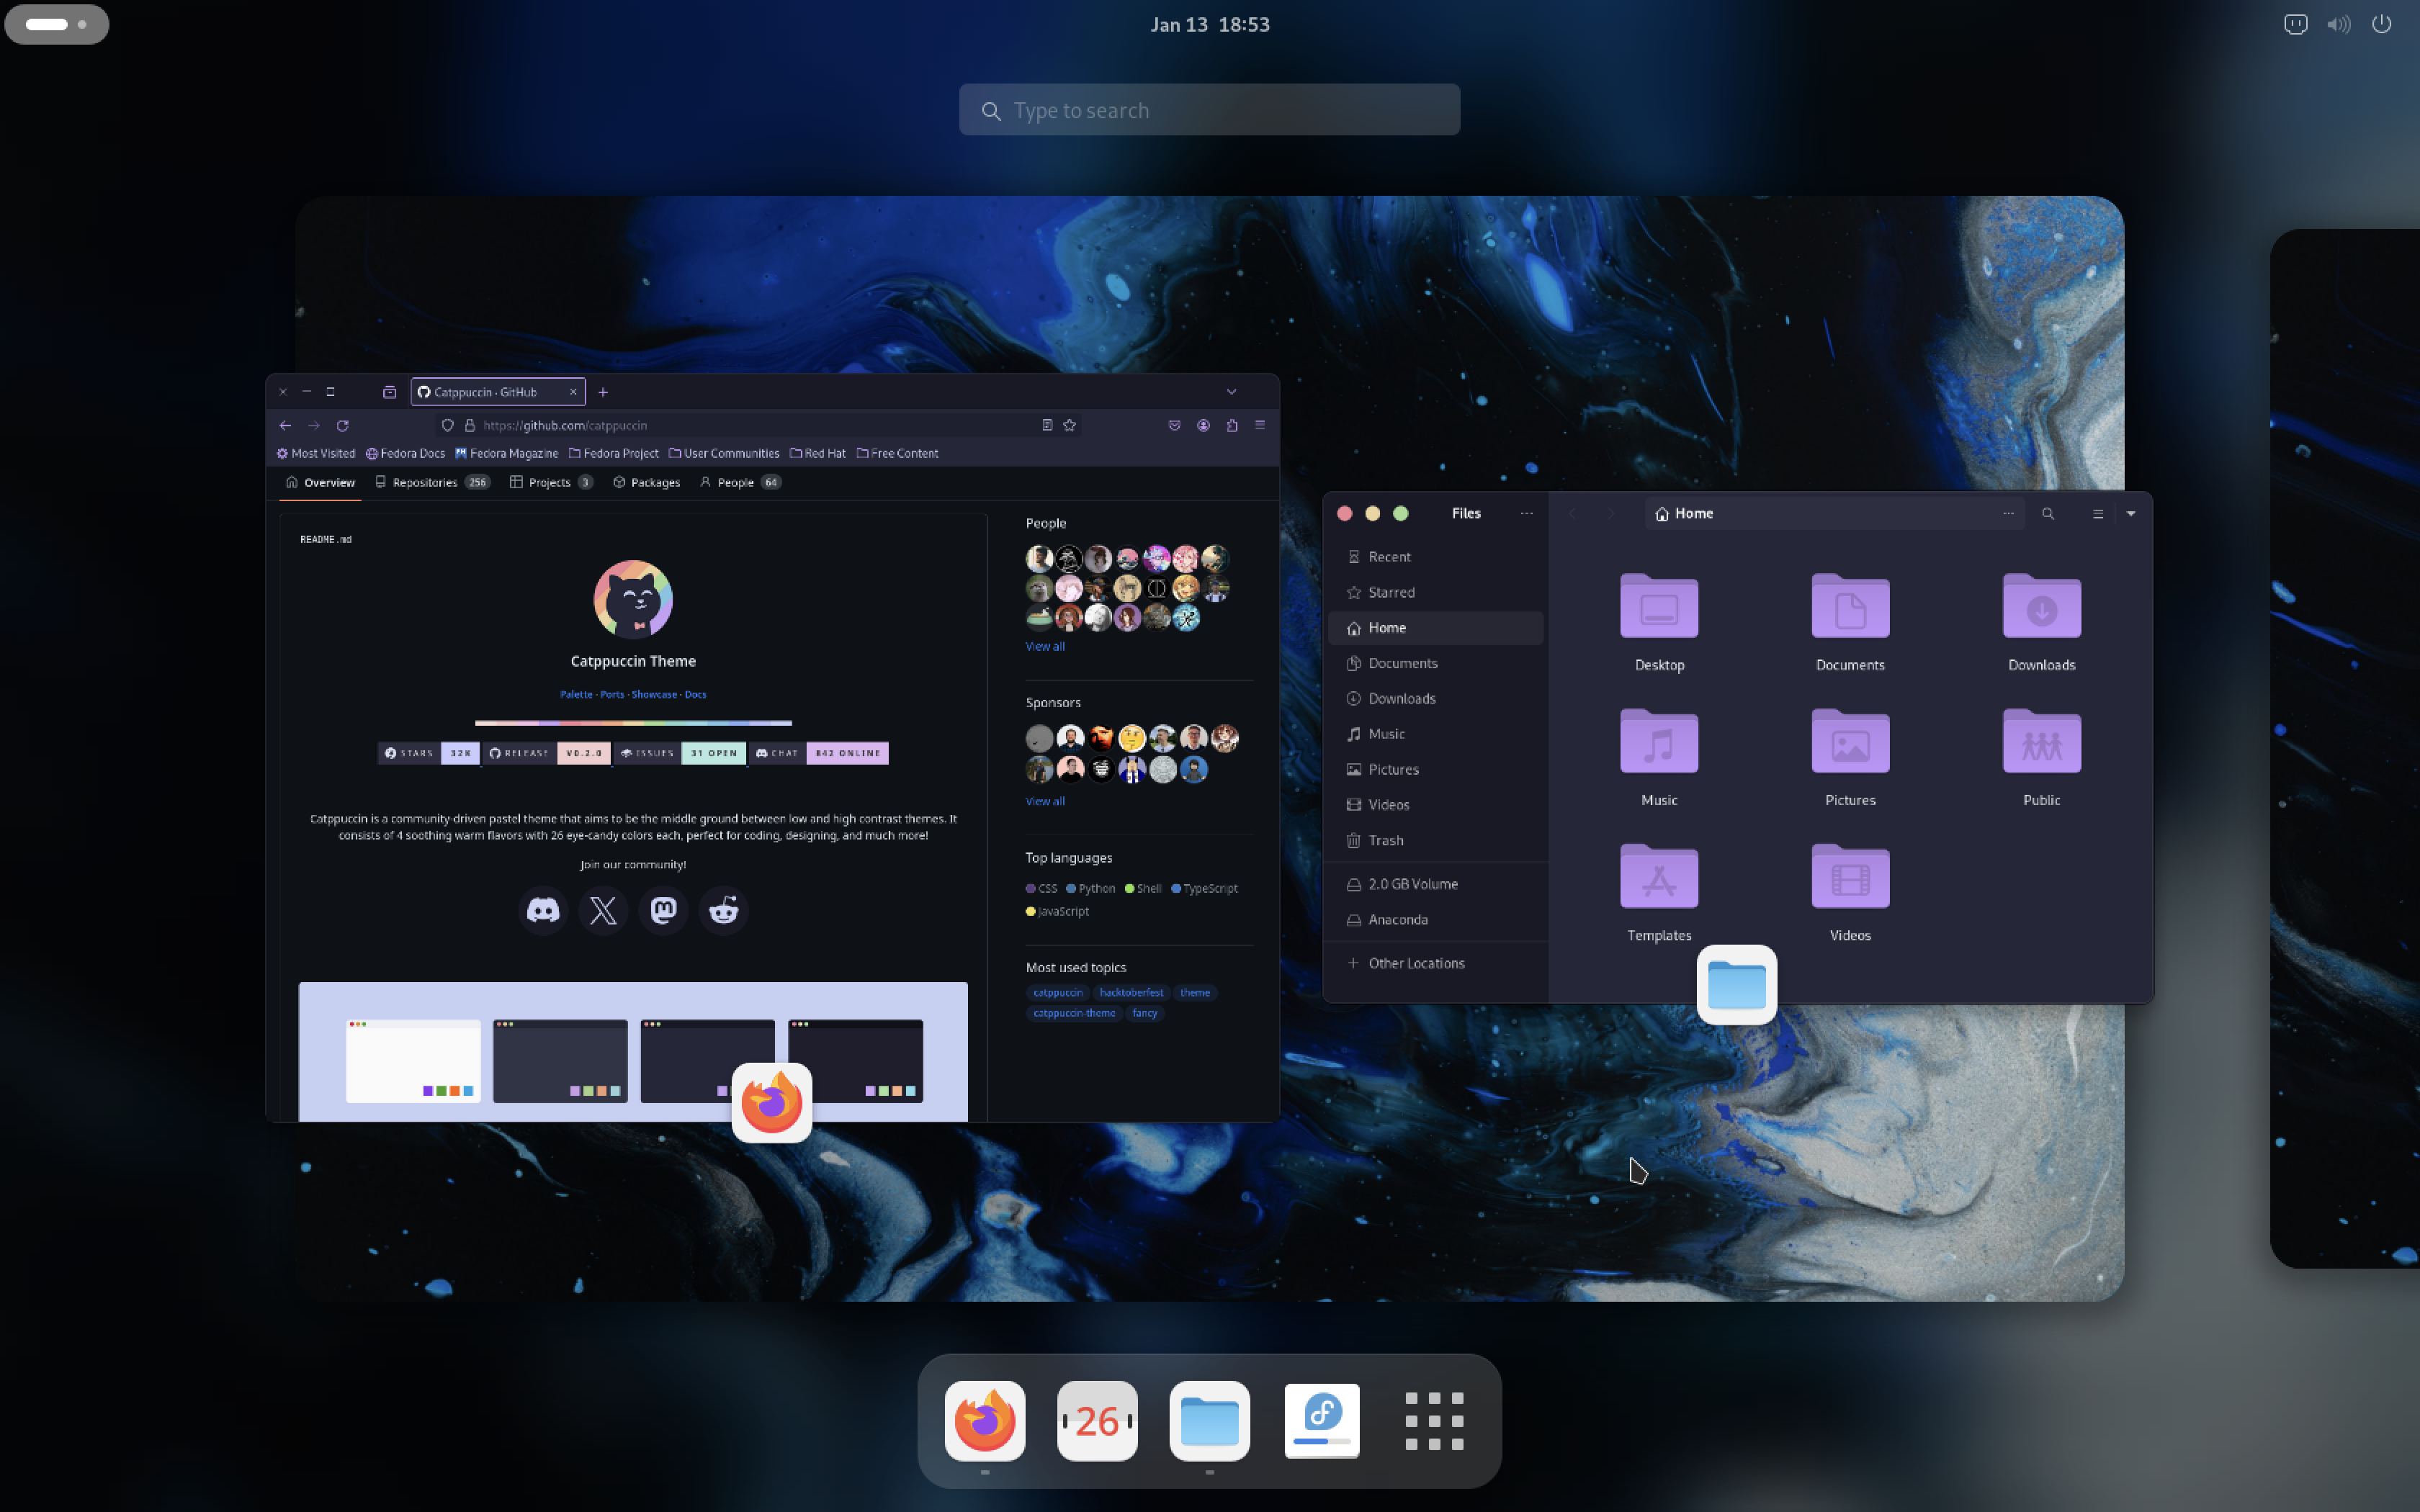The height and width of the screenshot is (1512, 2420).
Task: Click the Pocket save icon in Firefox toolbar
Action: click(1174, 425)
